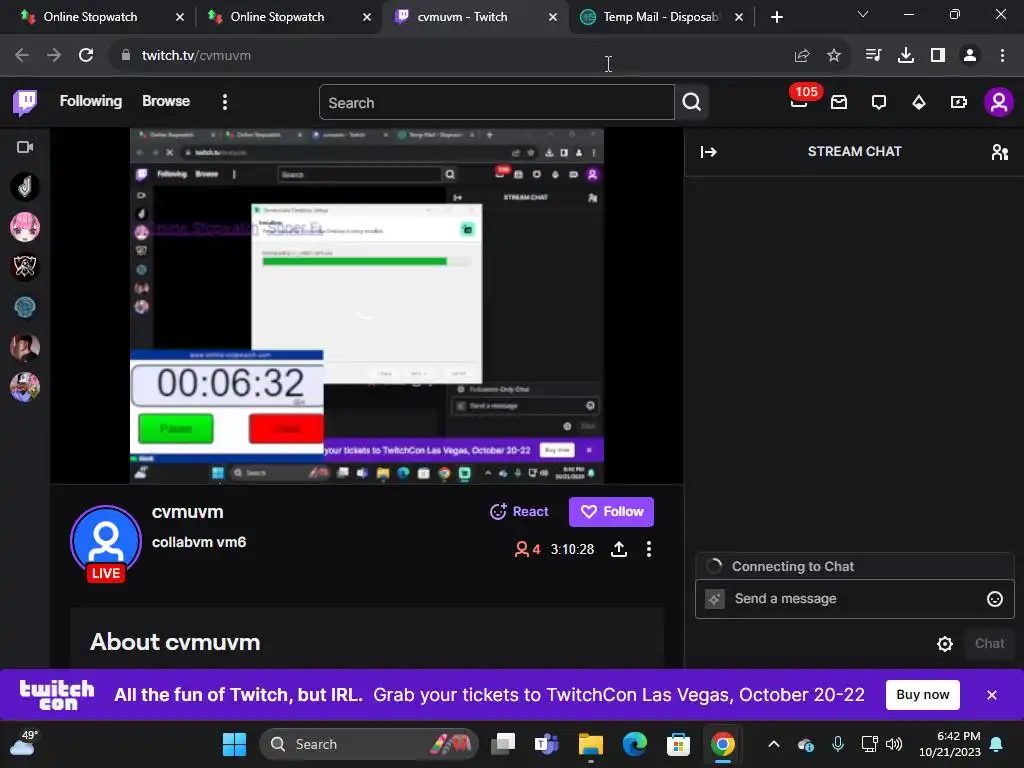Open the Get Bits diamond icon

tap(919, 102)
